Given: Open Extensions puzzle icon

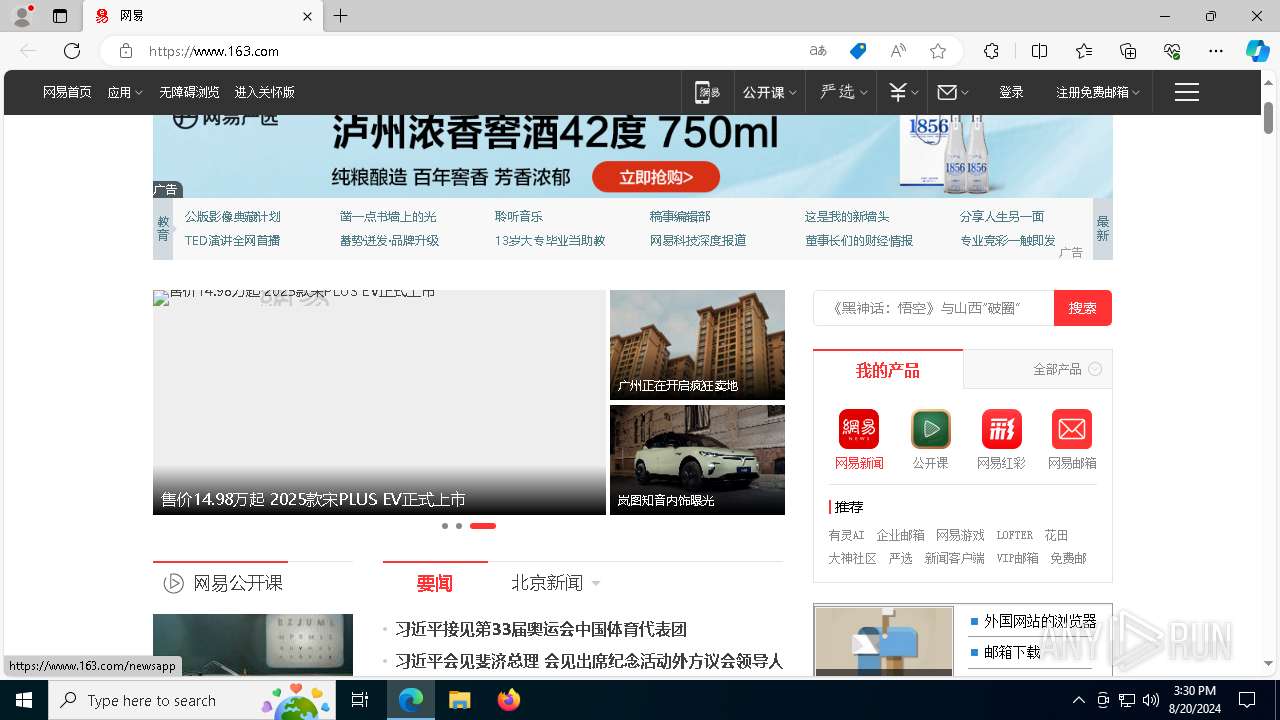Looking at the screenshot, I should 991,51.
